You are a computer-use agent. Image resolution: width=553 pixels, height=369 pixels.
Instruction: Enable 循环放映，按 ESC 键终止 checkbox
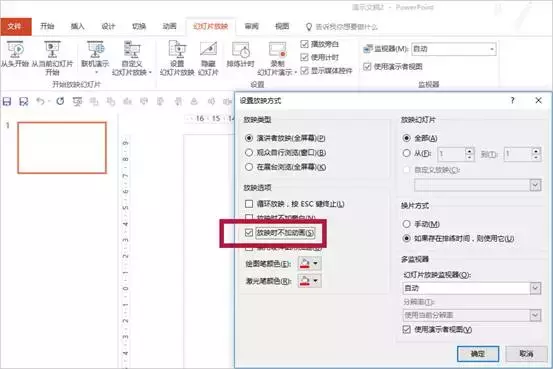click(249, 204)
